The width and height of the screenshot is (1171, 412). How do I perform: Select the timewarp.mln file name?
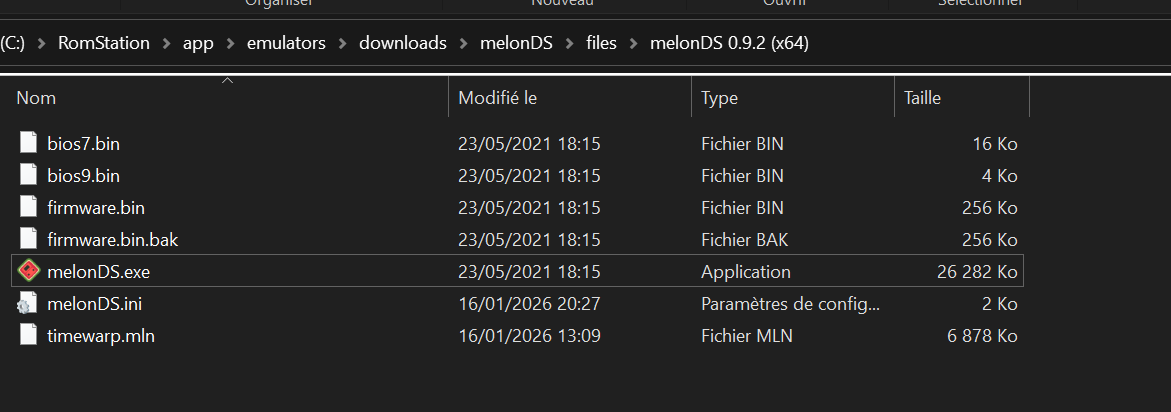101,335
